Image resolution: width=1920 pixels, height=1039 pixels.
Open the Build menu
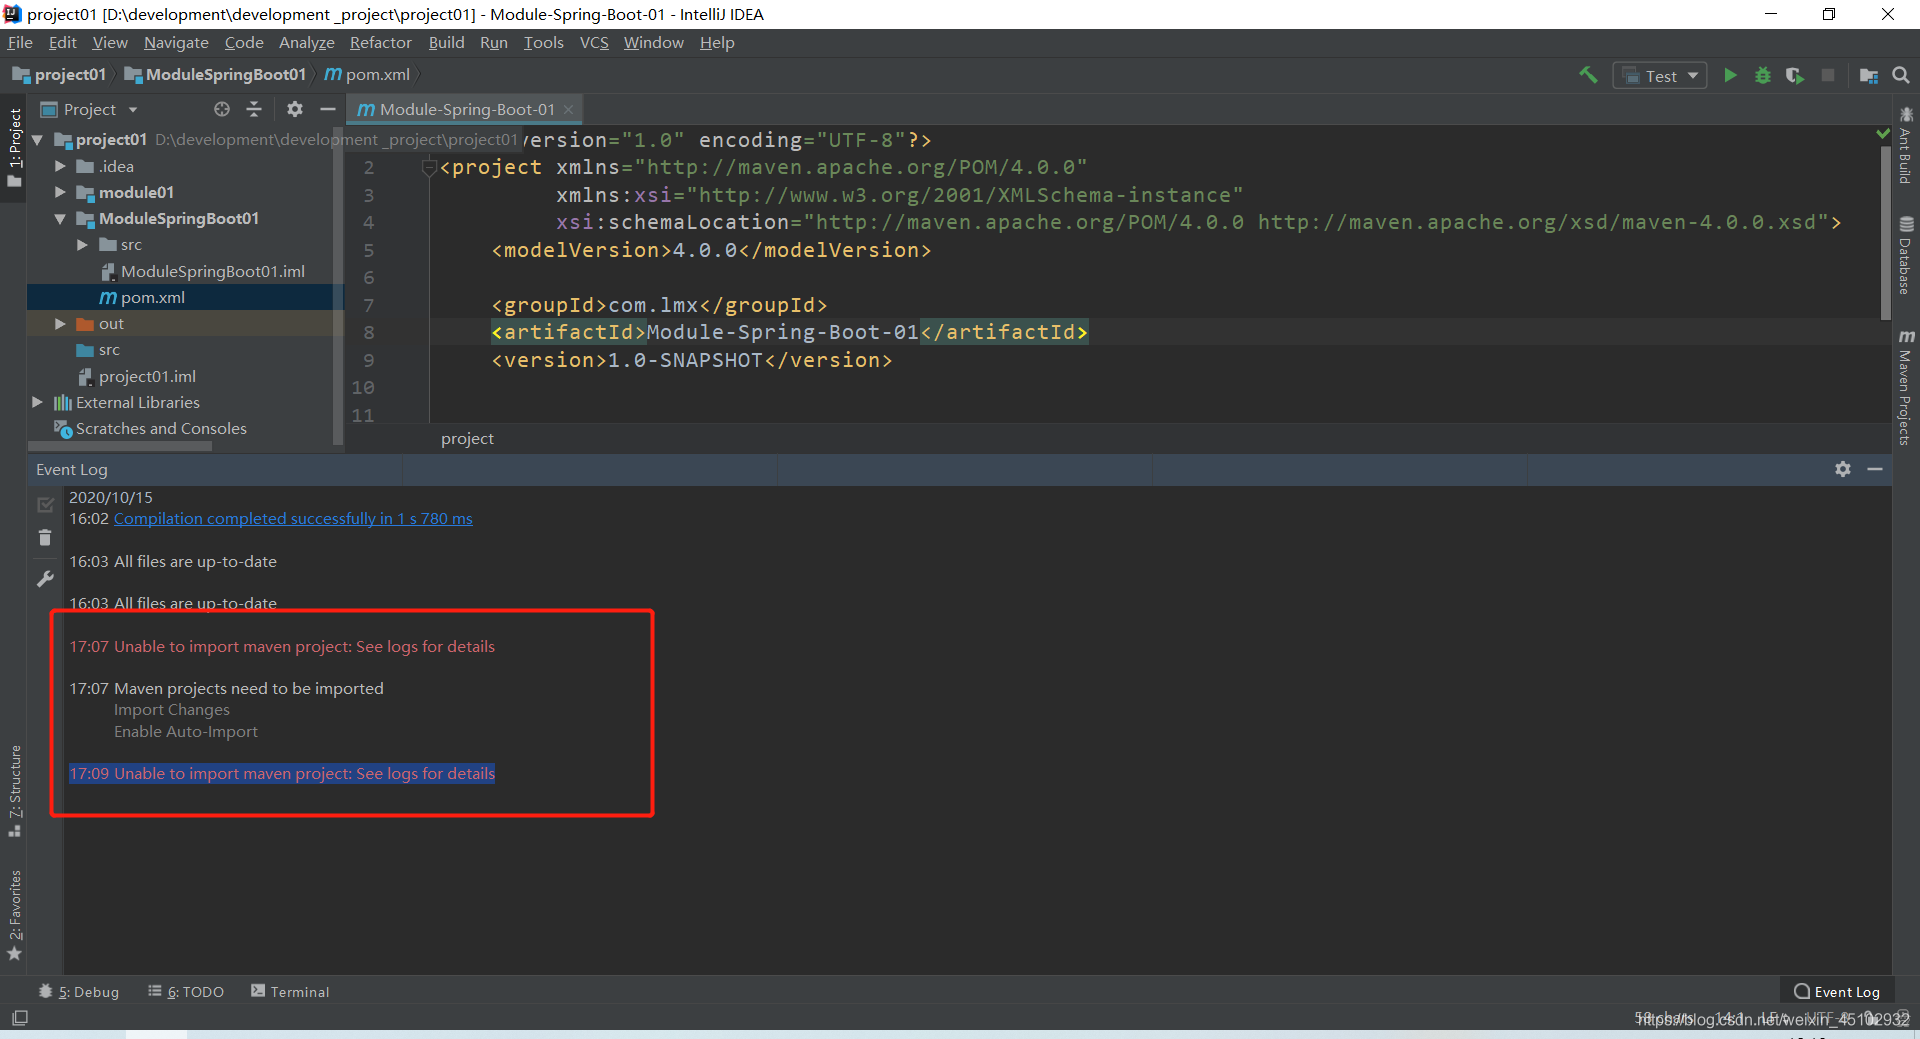[446, 43]
